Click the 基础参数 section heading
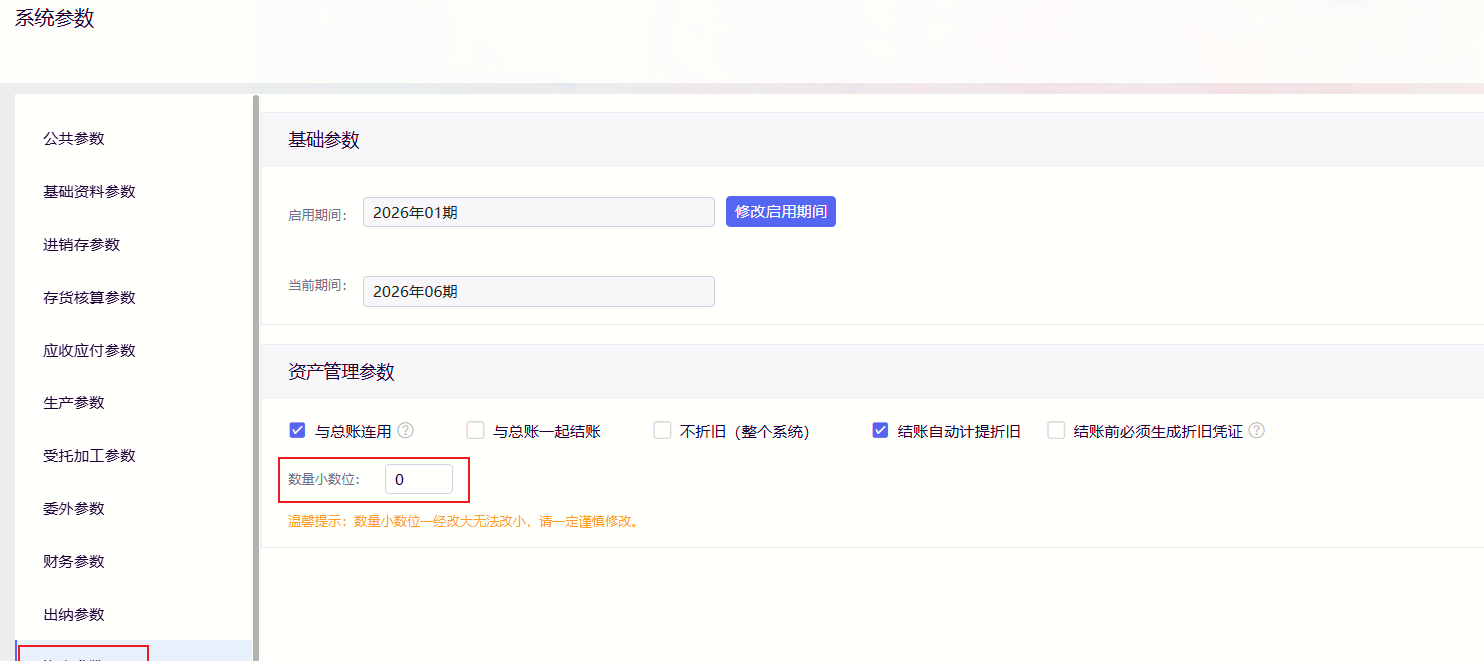 click(324, 140)
